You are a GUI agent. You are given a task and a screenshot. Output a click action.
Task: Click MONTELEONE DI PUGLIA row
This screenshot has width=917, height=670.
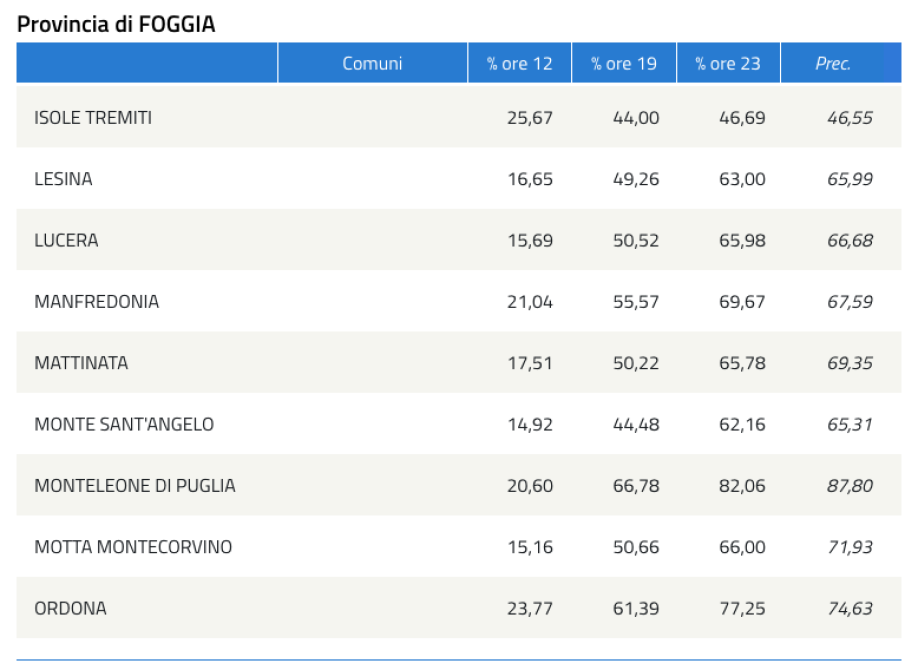tap(458, 486)
